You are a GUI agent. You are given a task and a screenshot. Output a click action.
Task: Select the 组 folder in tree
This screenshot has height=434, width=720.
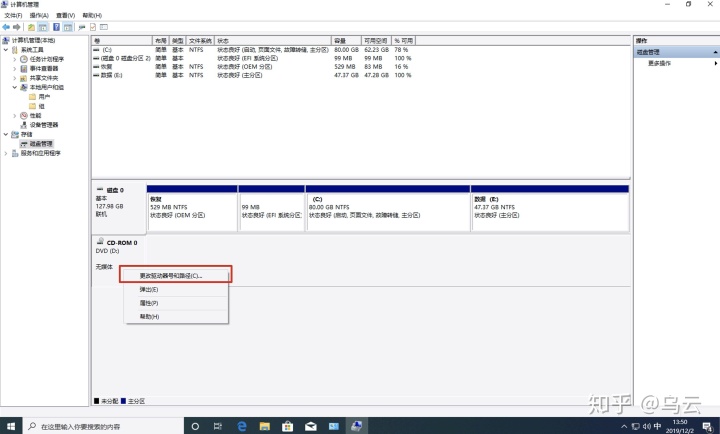(x=37, y=106)
